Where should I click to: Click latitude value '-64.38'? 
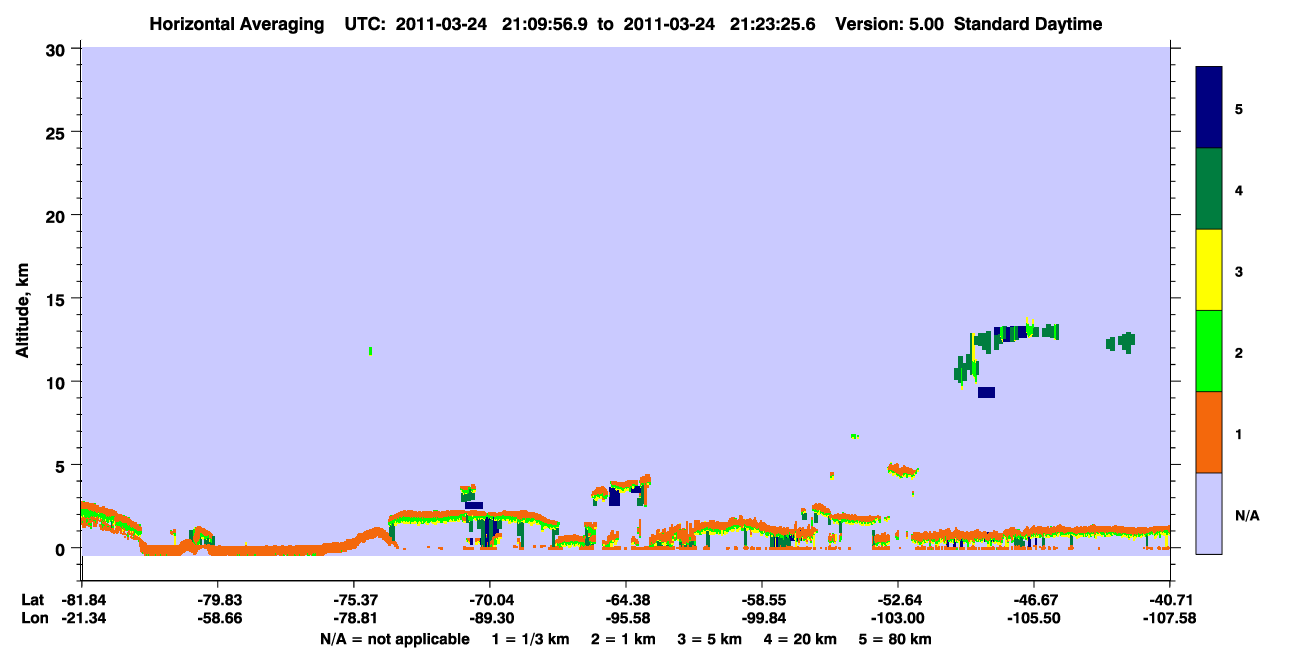click(626, 600)
